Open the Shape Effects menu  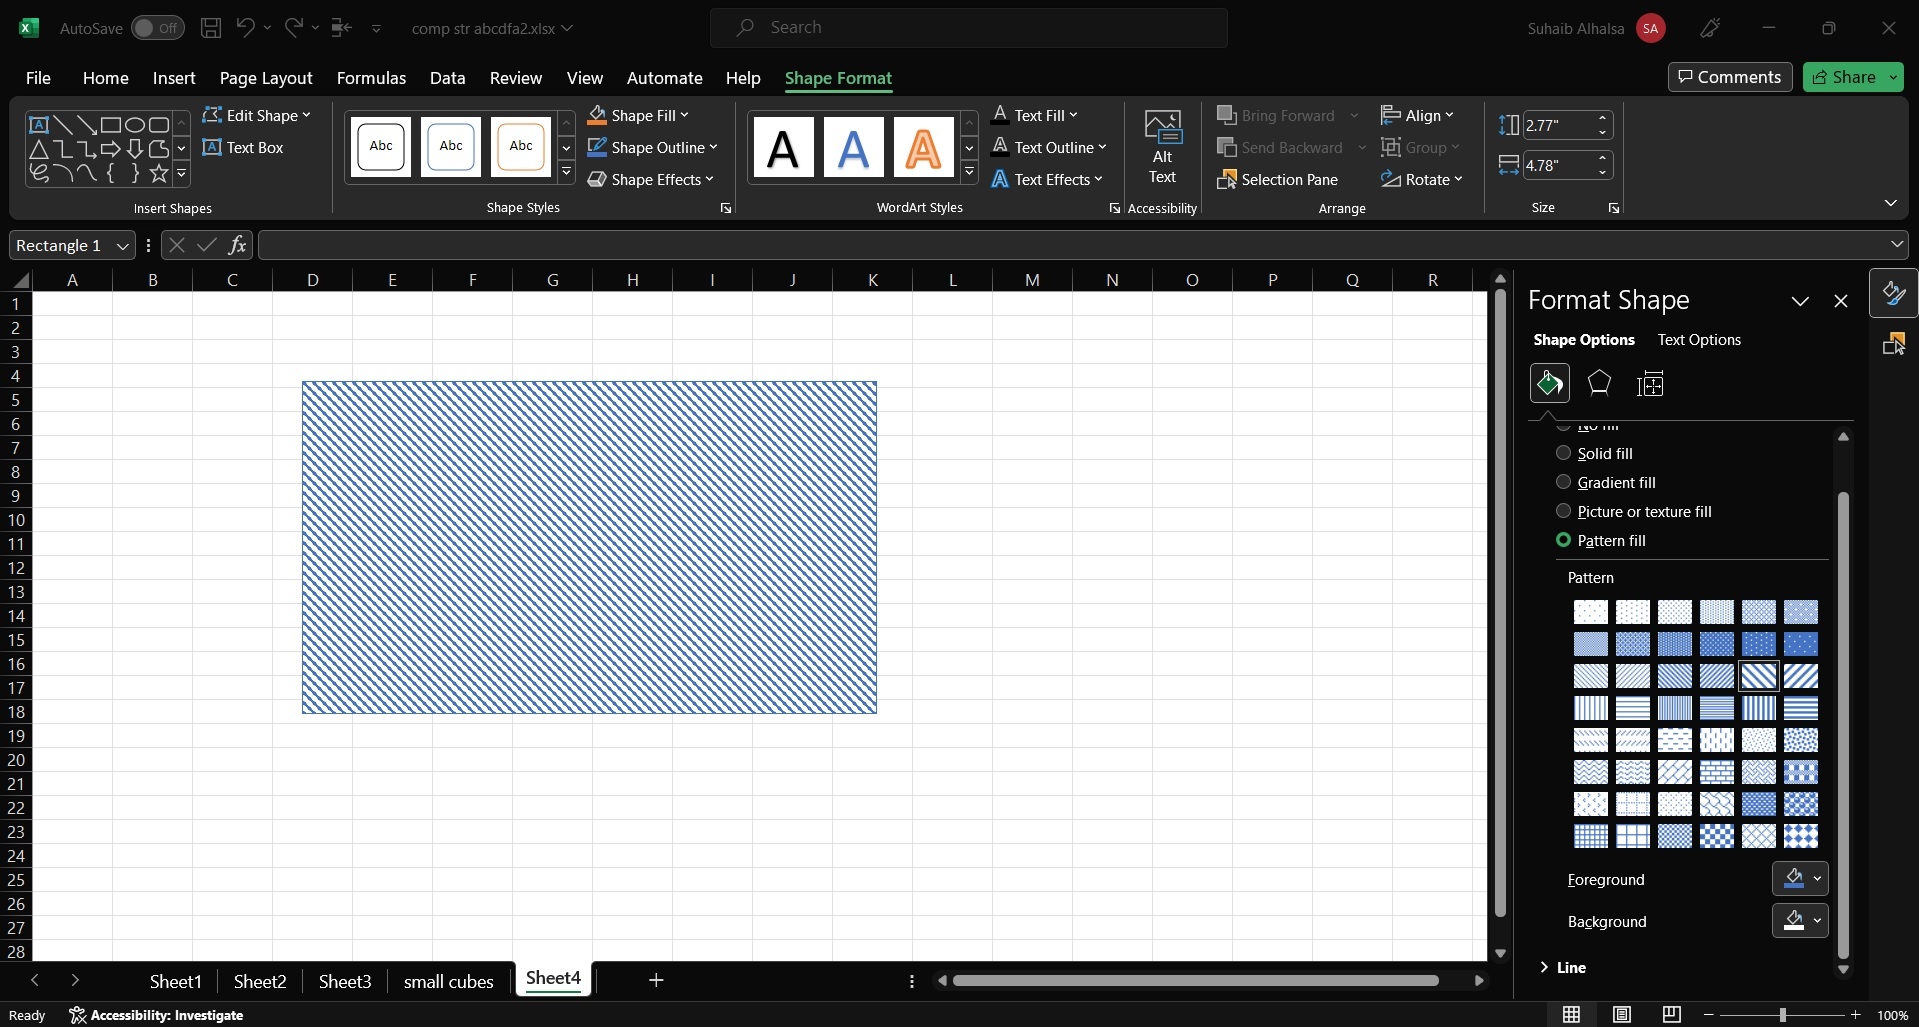pos(652,180)
